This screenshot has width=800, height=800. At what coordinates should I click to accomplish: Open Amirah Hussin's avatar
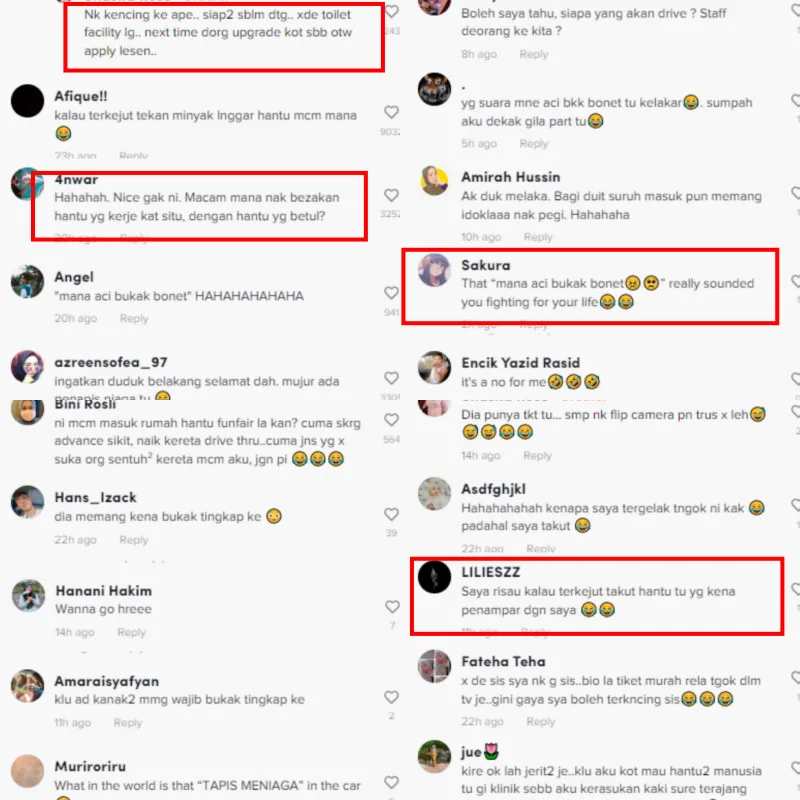tap(434, 181)
